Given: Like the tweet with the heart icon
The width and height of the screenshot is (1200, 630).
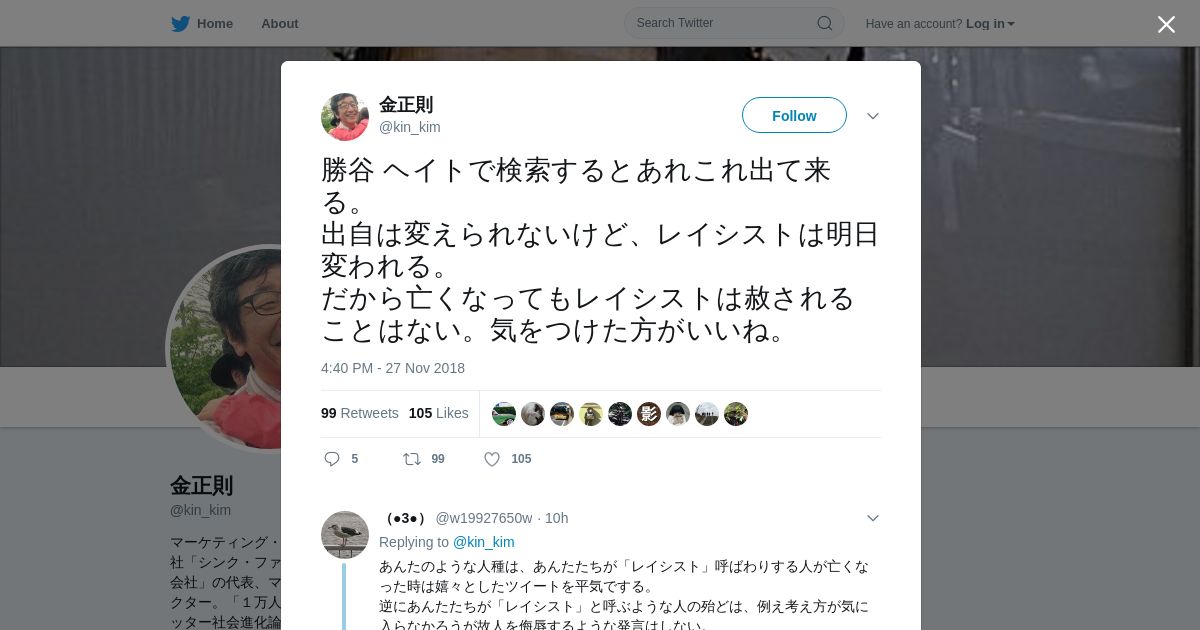Looking at the screenshot, I should click(x=492, y=459).
